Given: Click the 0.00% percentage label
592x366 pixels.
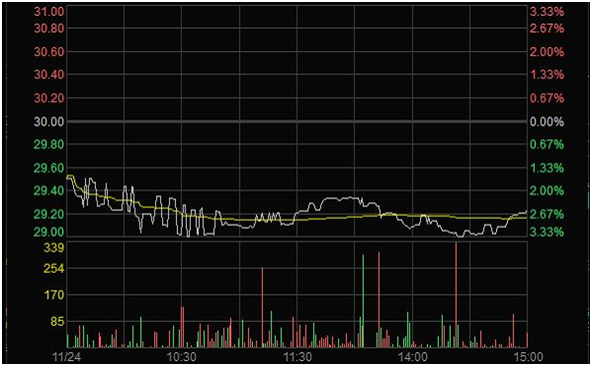Looking at the screenshot, I should (547, 122).
